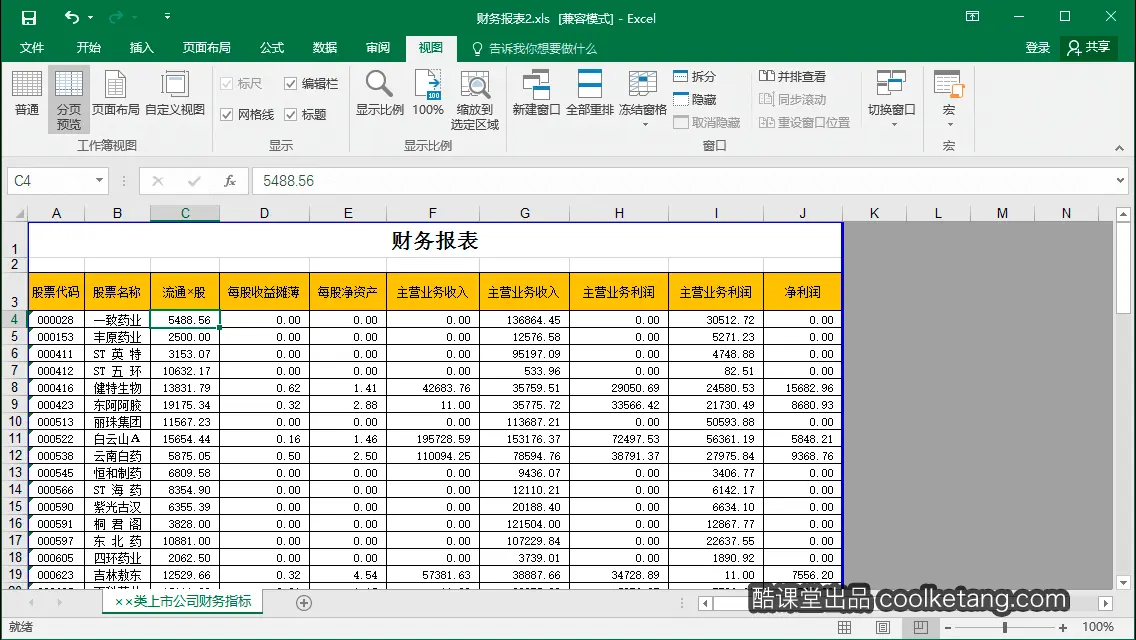This screenshot has width=1136, height=640.
Task: Switch to the Home (开始) tab
Action: pyautogui.click(x=88, y=48)
